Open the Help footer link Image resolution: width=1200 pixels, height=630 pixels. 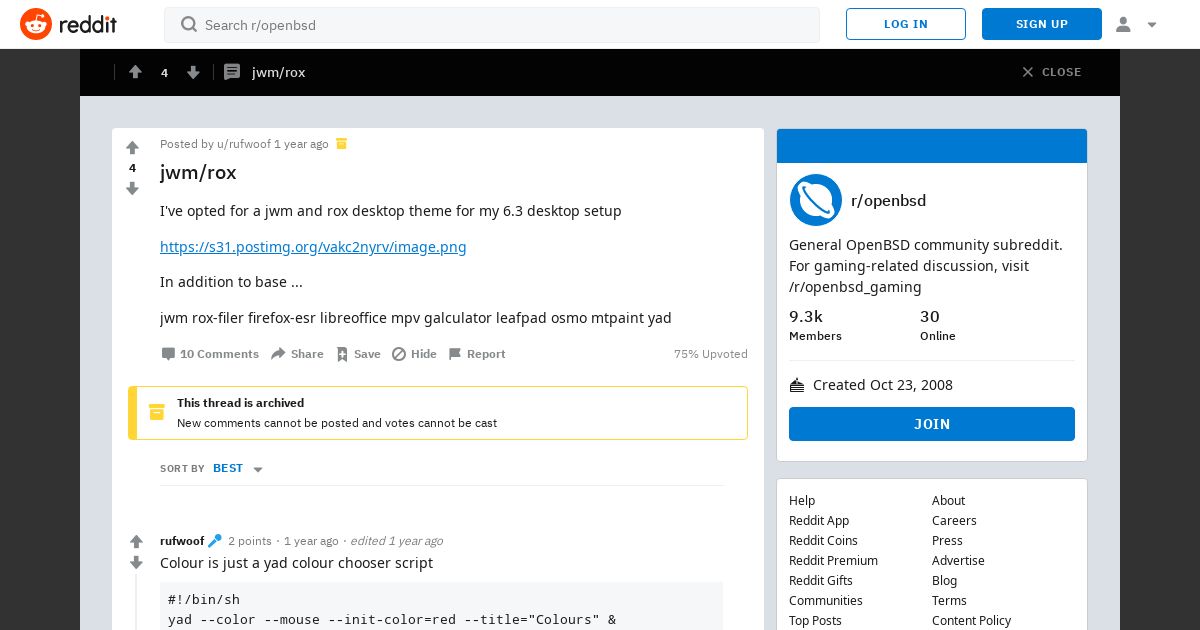[802, 501]
